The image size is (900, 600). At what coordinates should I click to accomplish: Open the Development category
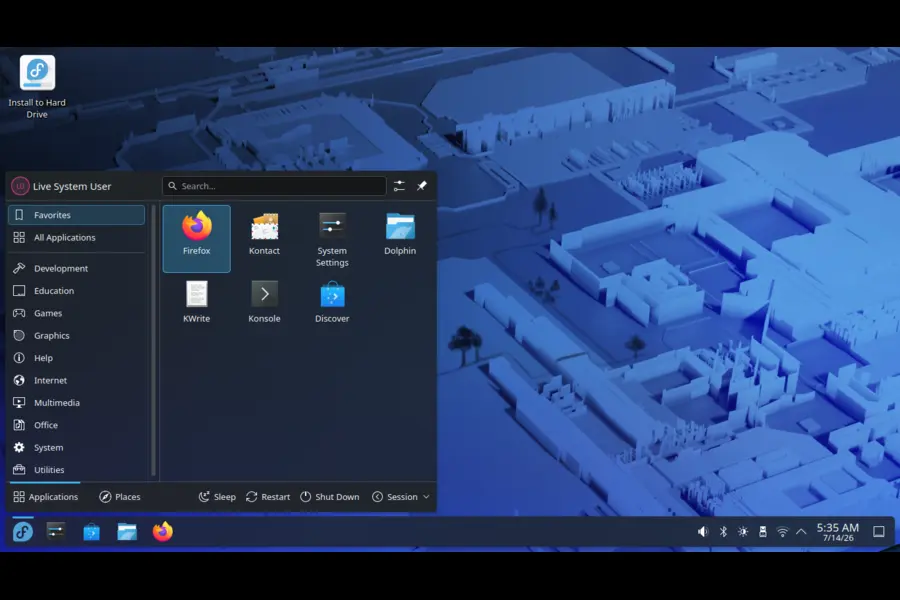point(76,268)
